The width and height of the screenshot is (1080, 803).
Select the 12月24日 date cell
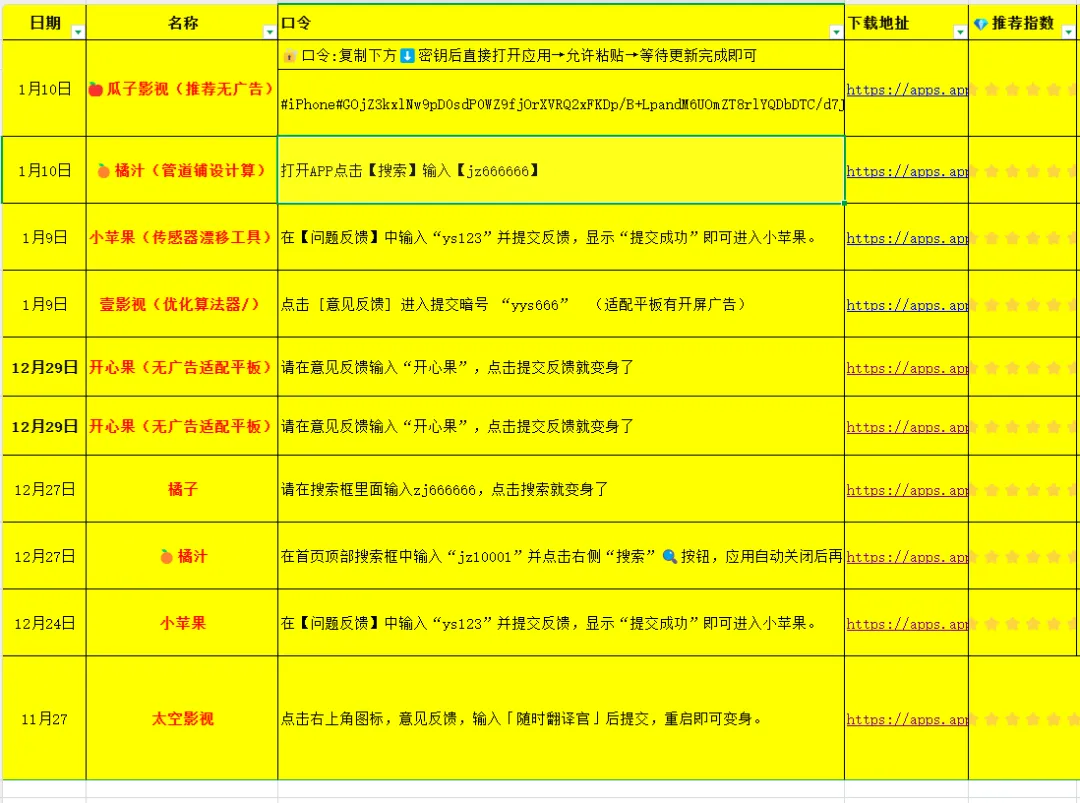pyautogui.click(x=44, y=623)
